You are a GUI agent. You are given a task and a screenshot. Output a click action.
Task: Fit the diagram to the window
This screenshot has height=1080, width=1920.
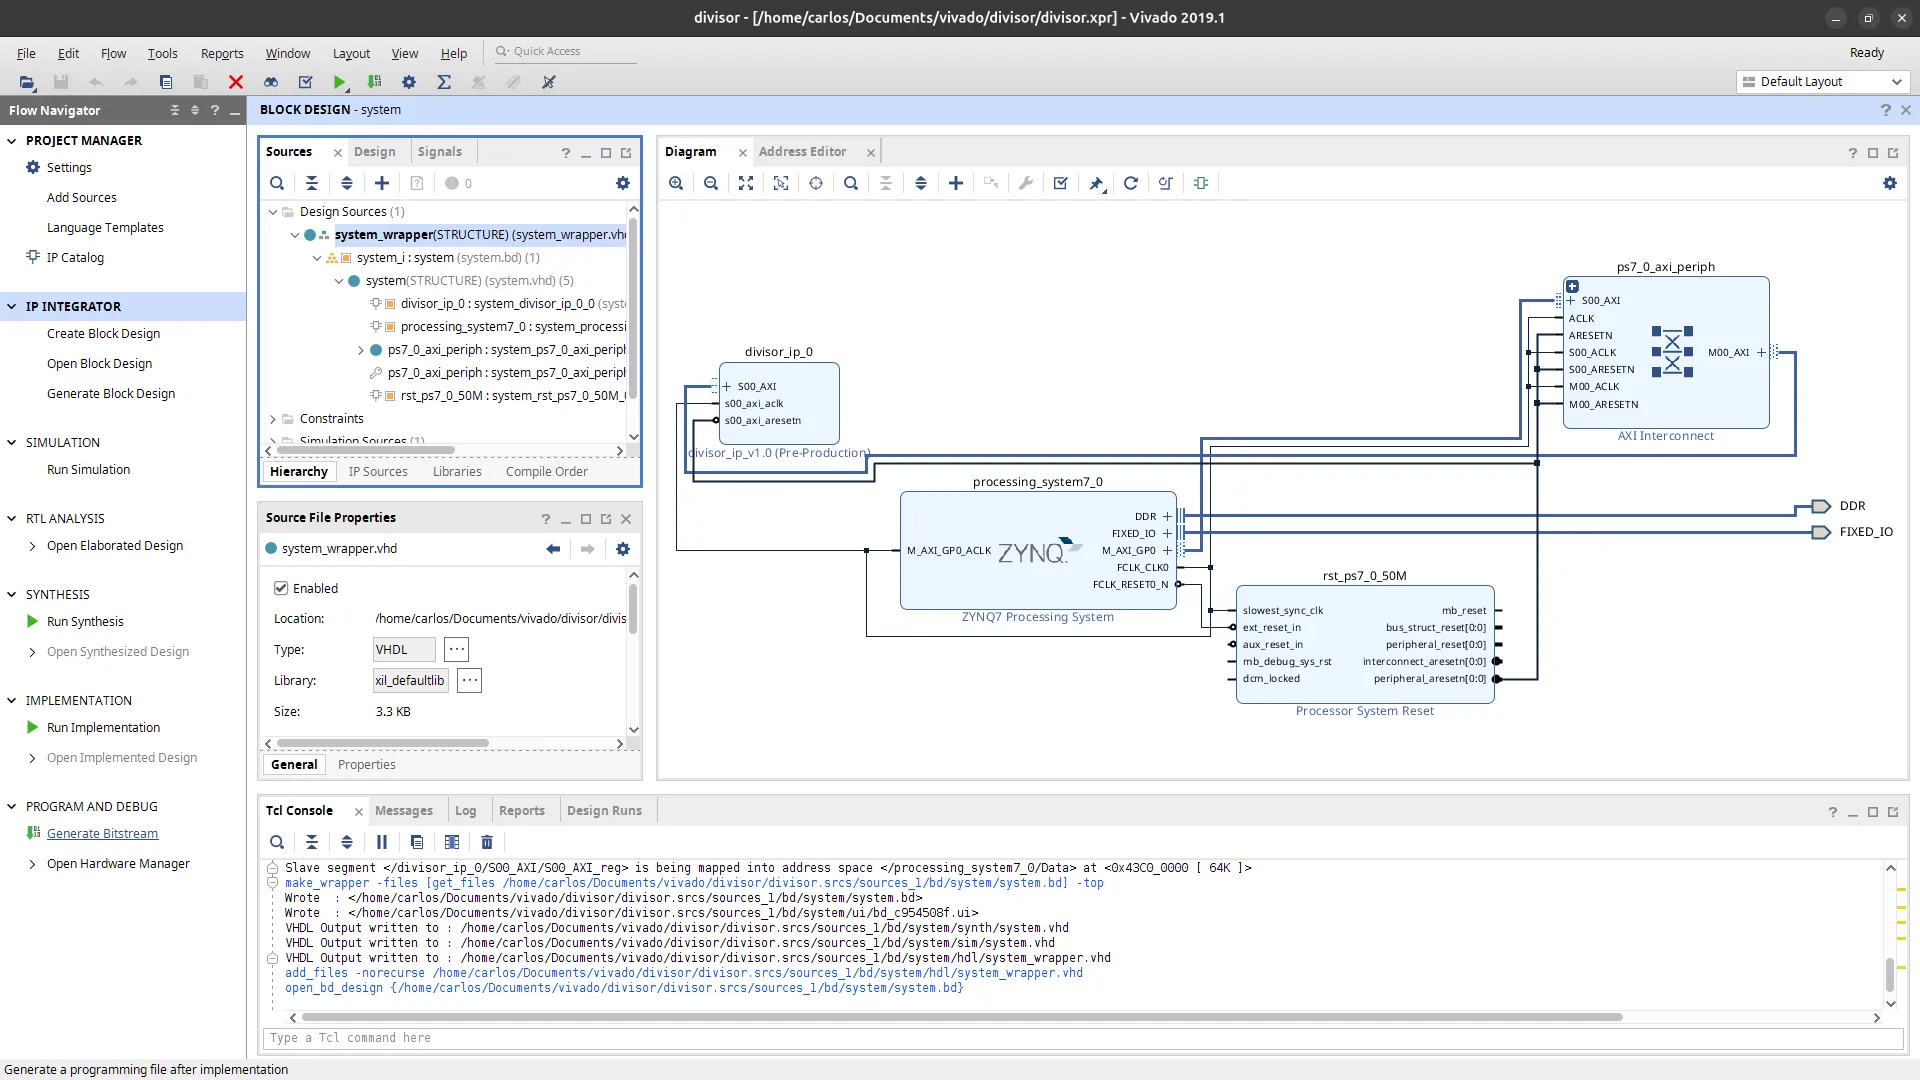[x=746, y=183]
